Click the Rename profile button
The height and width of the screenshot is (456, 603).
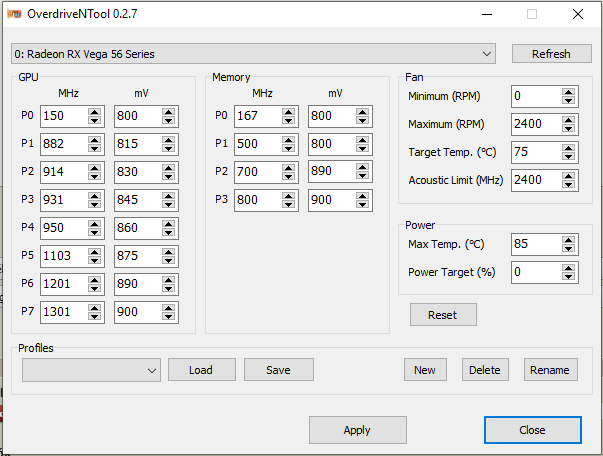[x=550, y=370]
